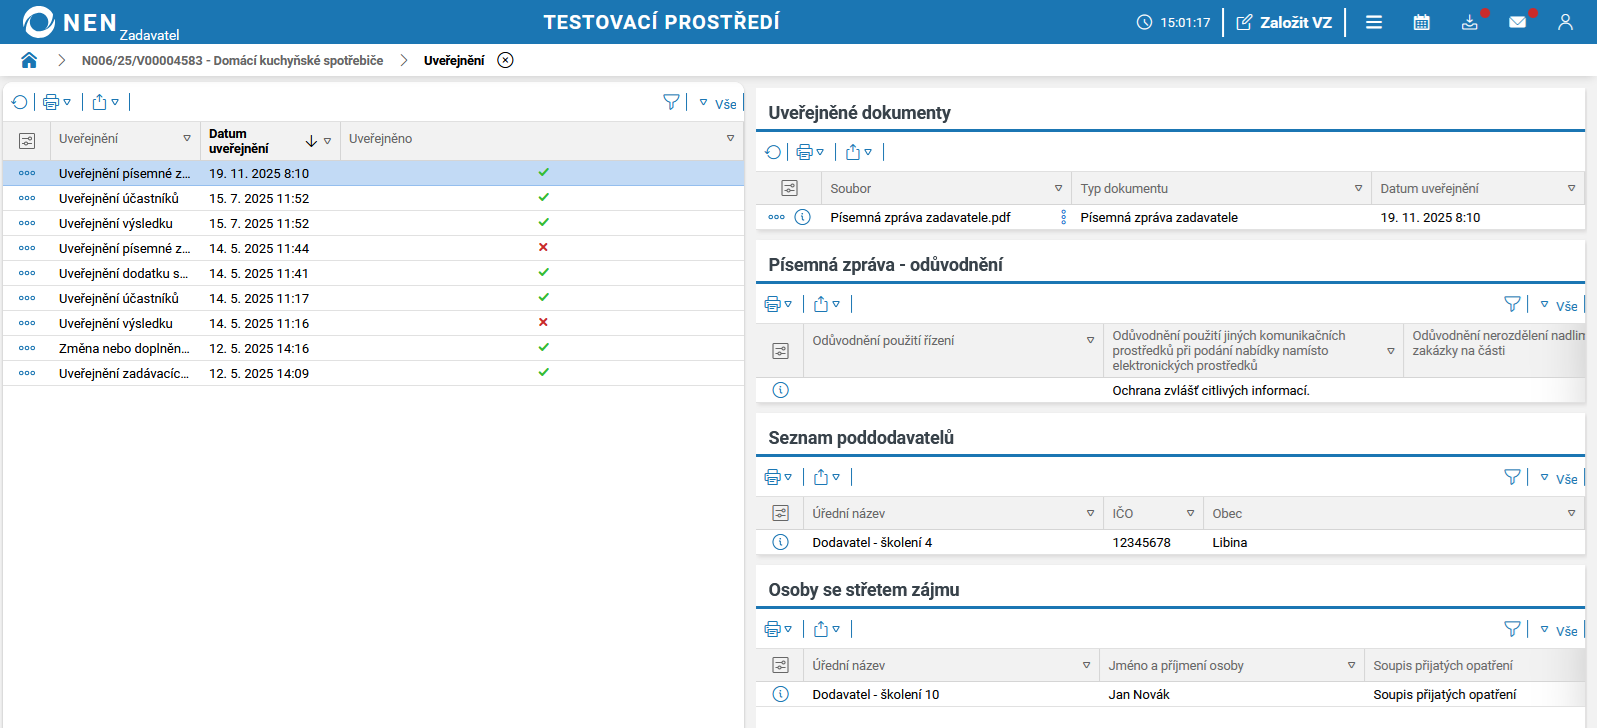Open filter arrow on Typ dokumentu column
Screen dimensions: 1597x728
pyautogui.click(x=1358, y=188)
